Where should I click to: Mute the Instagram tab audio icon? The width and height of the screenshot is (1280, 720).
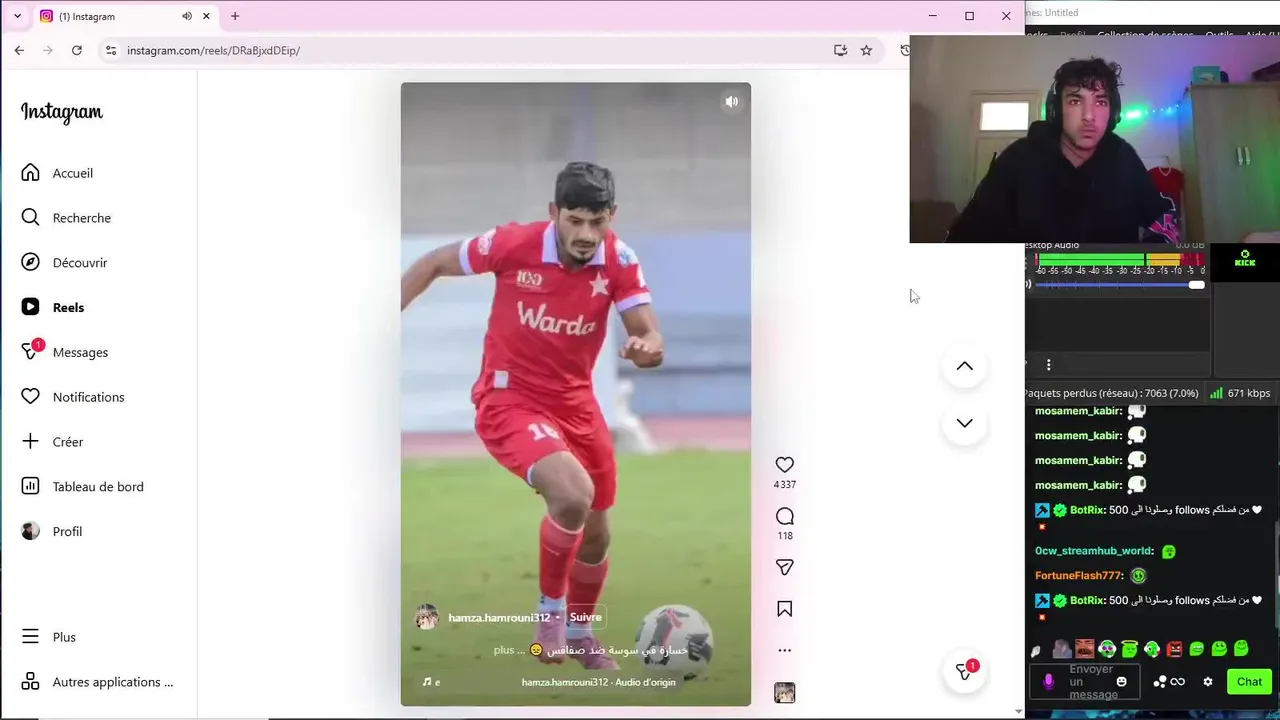187,16
